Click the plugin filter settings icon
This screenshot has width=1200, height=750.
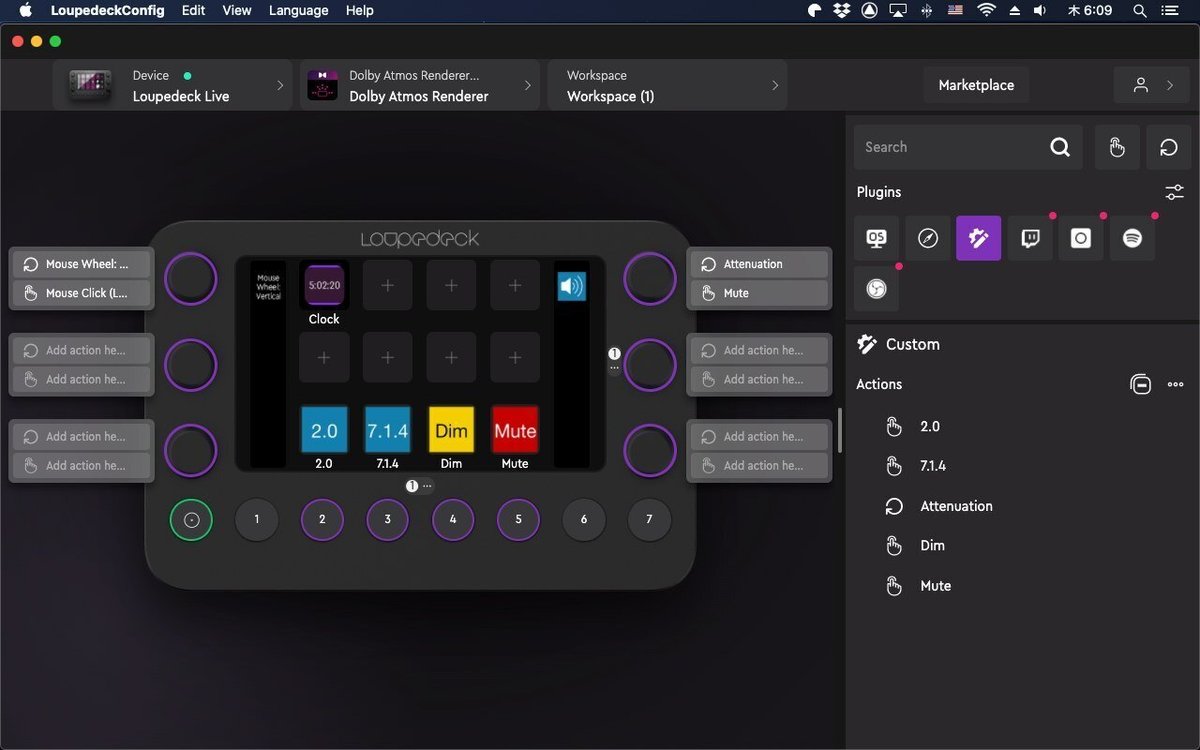point(1174,192)
